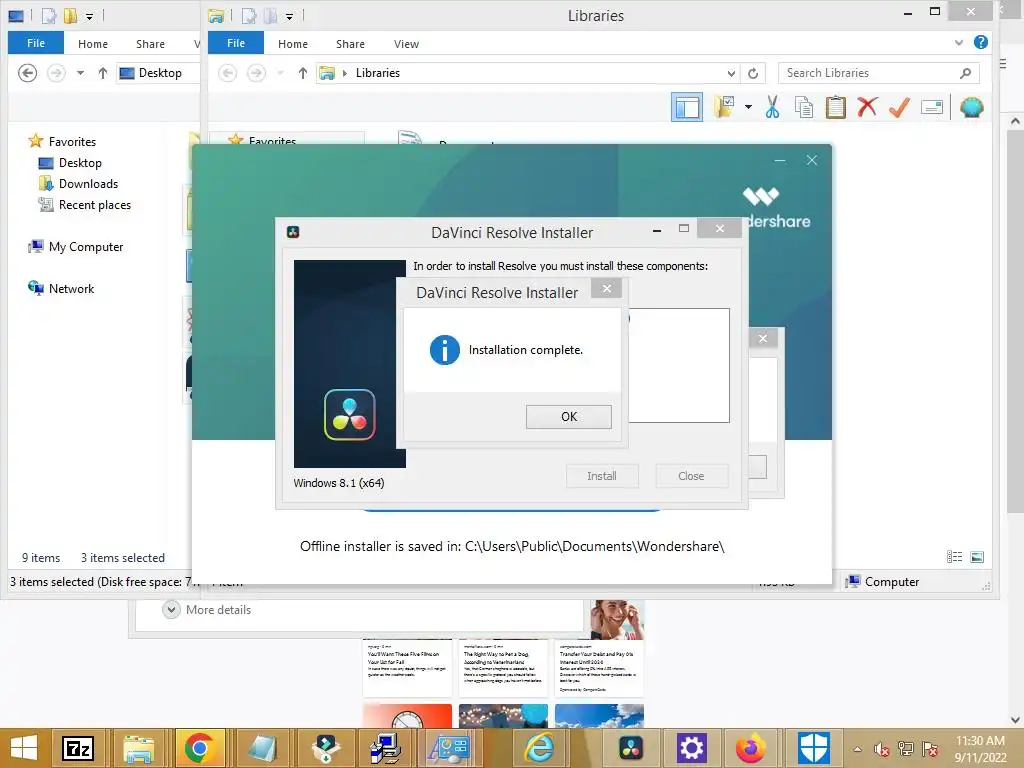This screenshot has height=768, width=1024.
Task: Open View tab in Libraries window
Action: 406,44
